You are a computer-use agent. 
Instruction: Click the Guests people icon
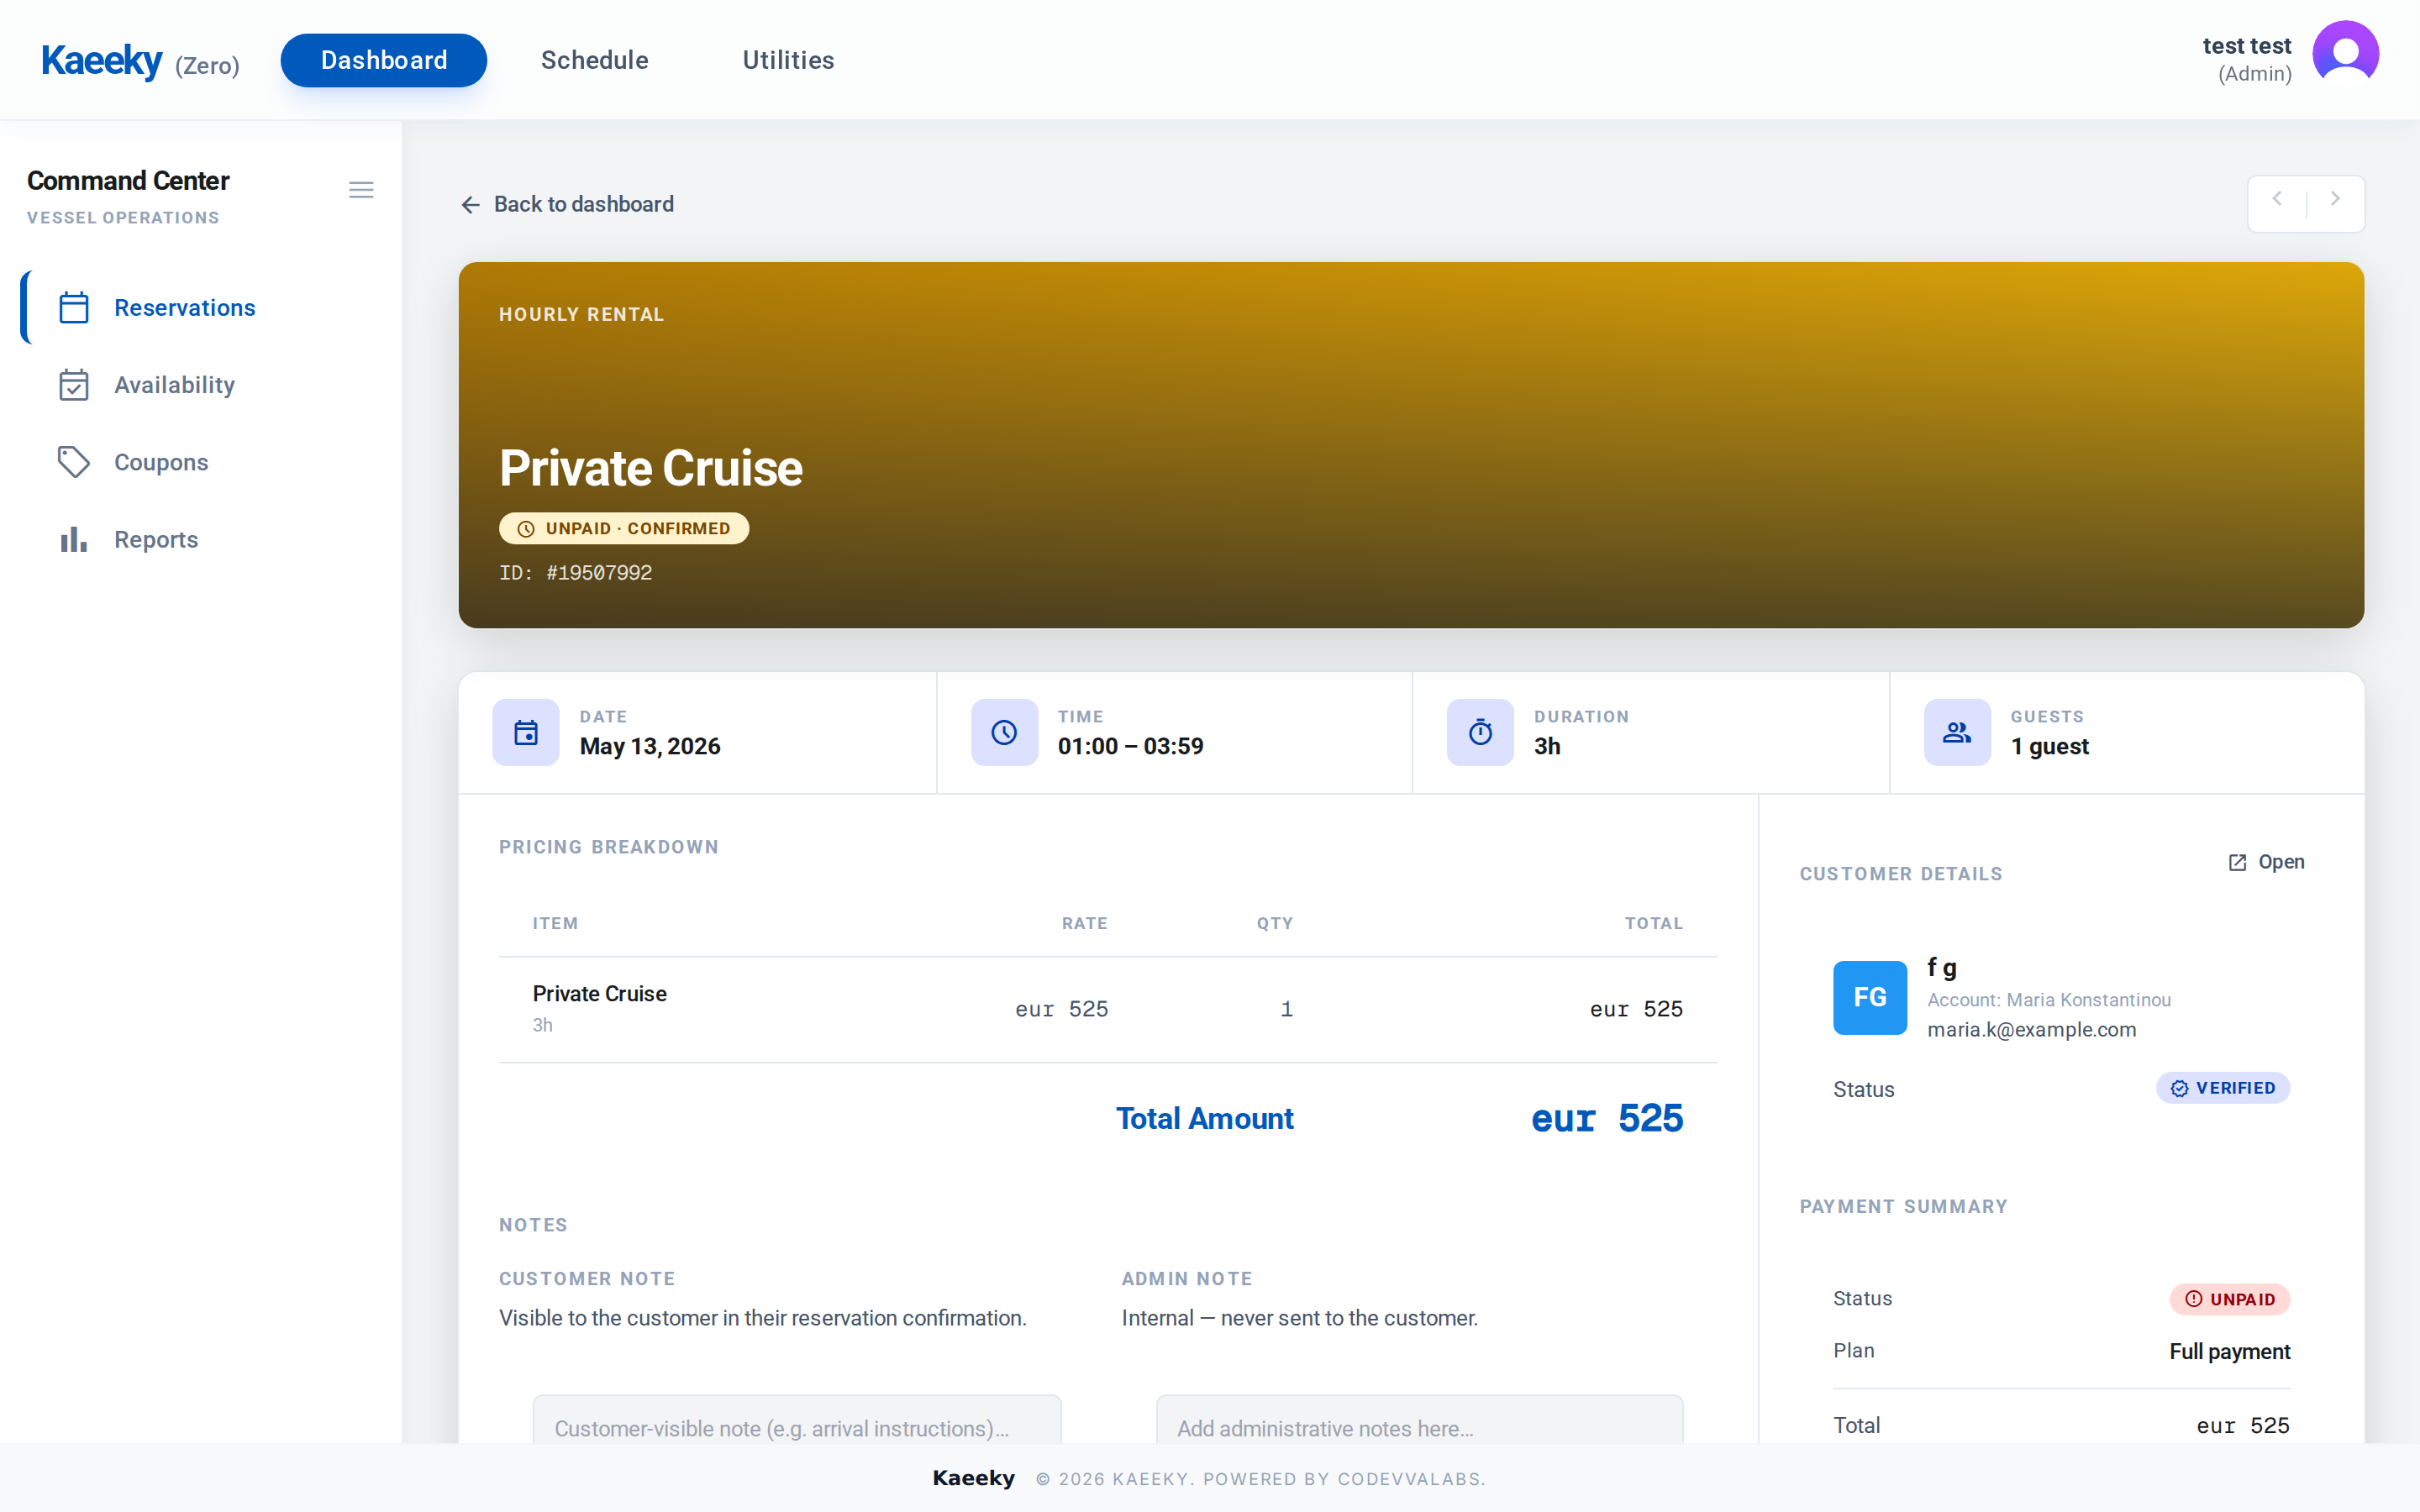pos(1957,733)
